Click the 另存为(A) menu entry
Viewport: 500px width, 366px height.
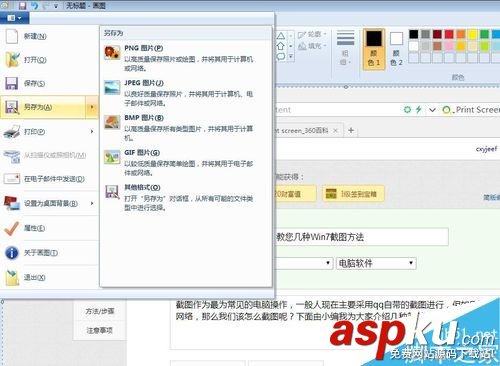pos(43,107)
